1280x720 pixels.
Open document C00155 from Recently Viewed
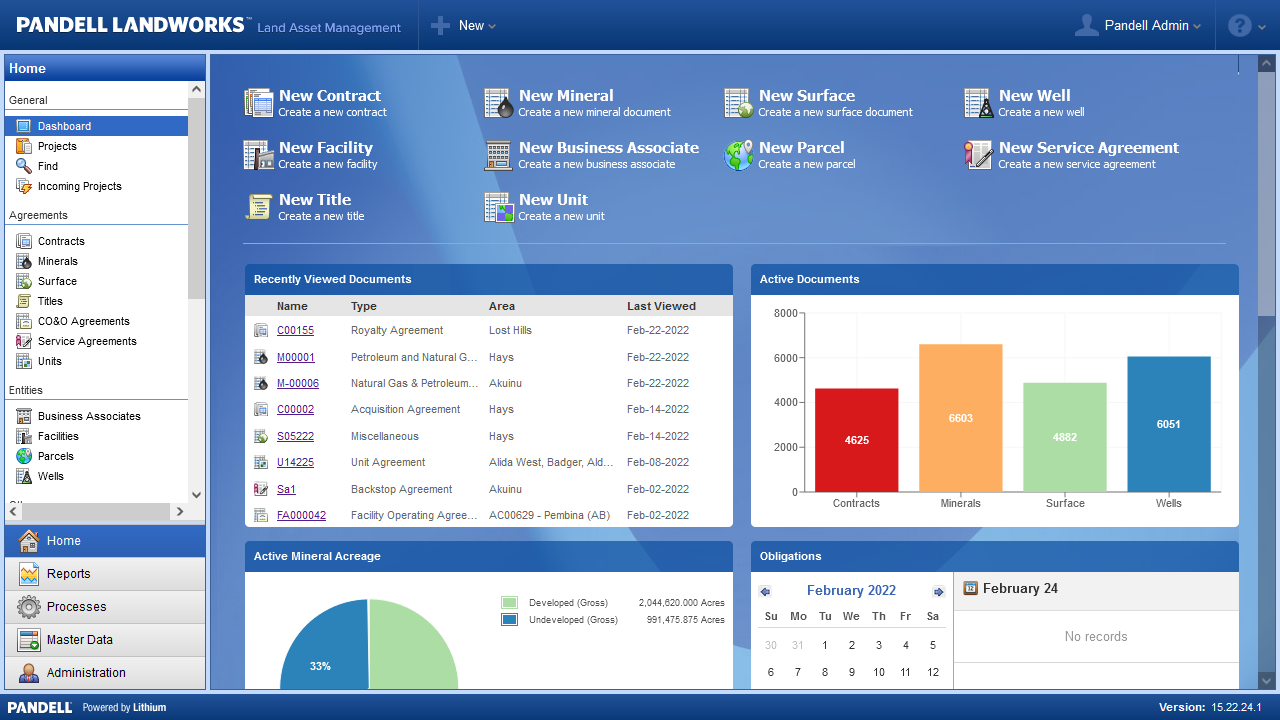click(294, 330)
